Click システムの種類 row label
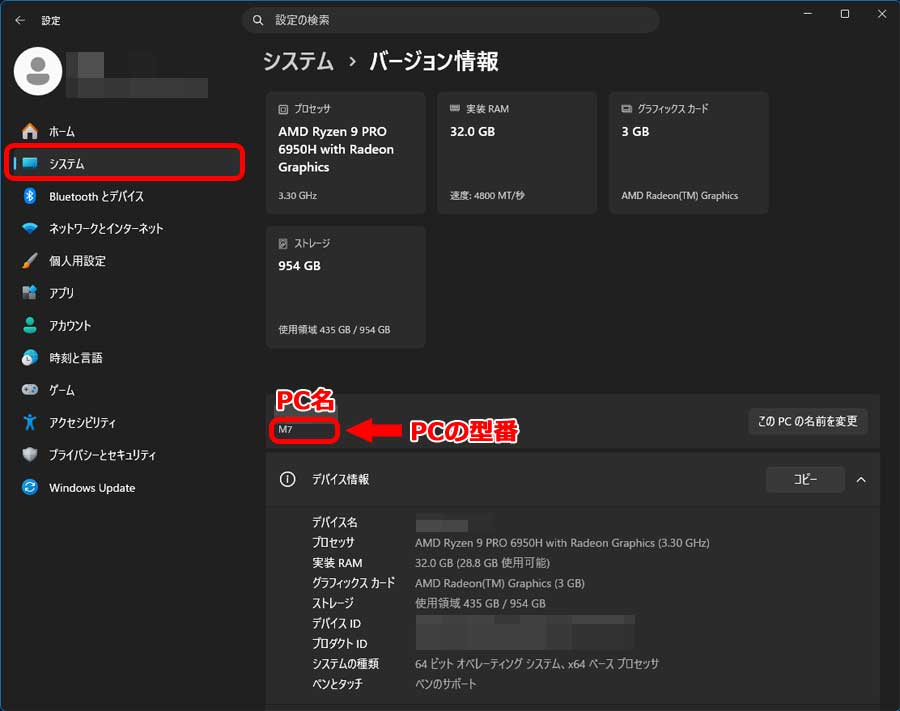The image size is (900, 711). pos(346,664)
